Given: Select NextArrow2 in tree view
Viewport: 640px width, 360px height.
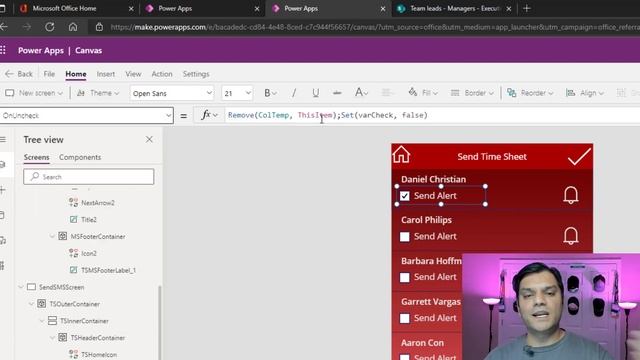Looking at the screenshot, I should [98, 203].
